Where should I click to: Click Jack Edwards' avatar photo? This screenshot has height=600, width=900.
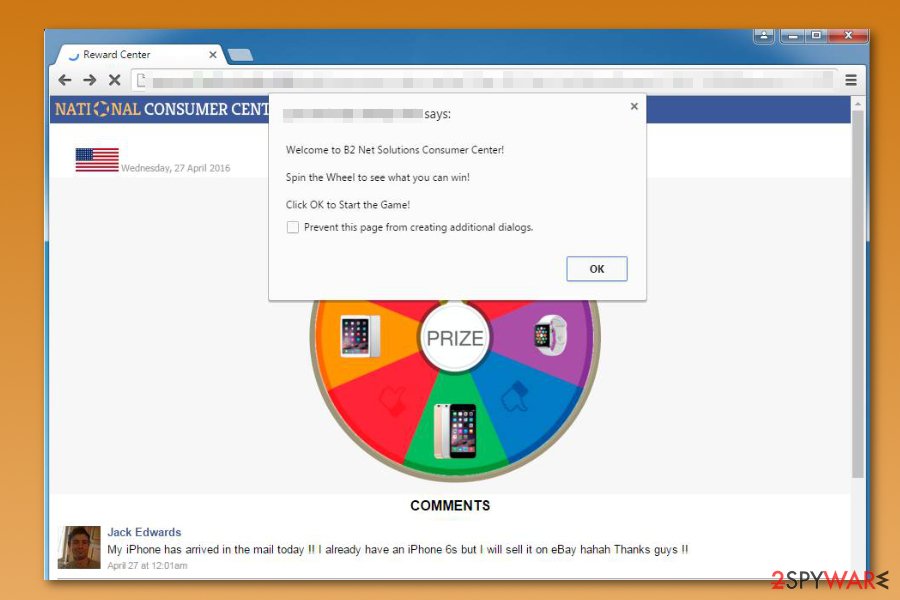tap(79, 547)
